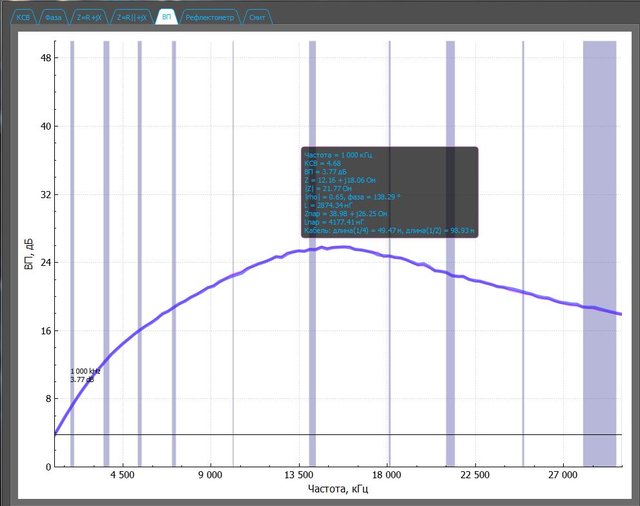The image size is (640, 506).
Task: Show the Смит chart tab
Action: 256,18
